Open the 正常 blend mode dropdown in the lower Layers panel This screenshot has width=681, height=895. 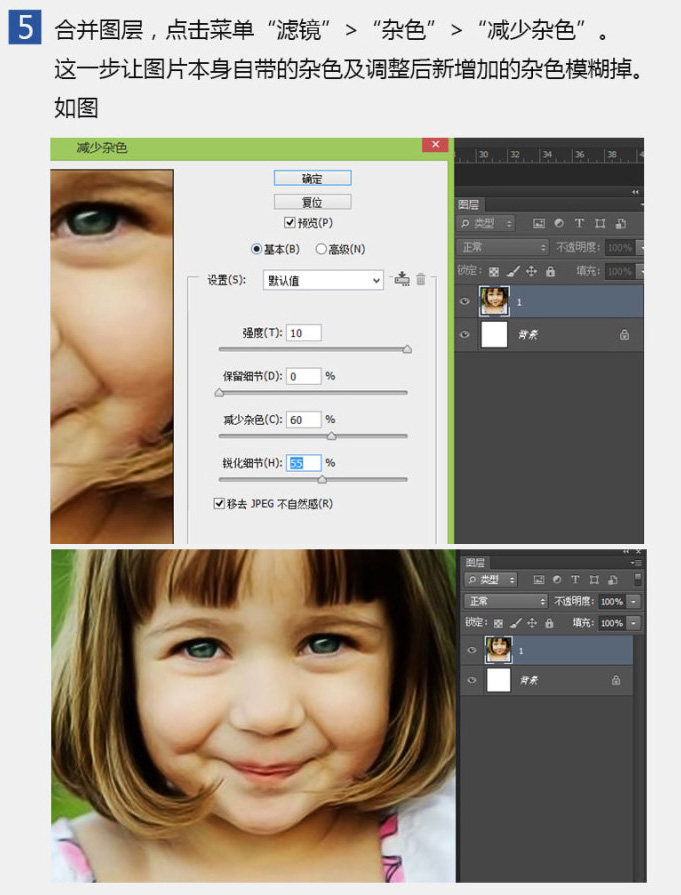click(x=507, y=601)
